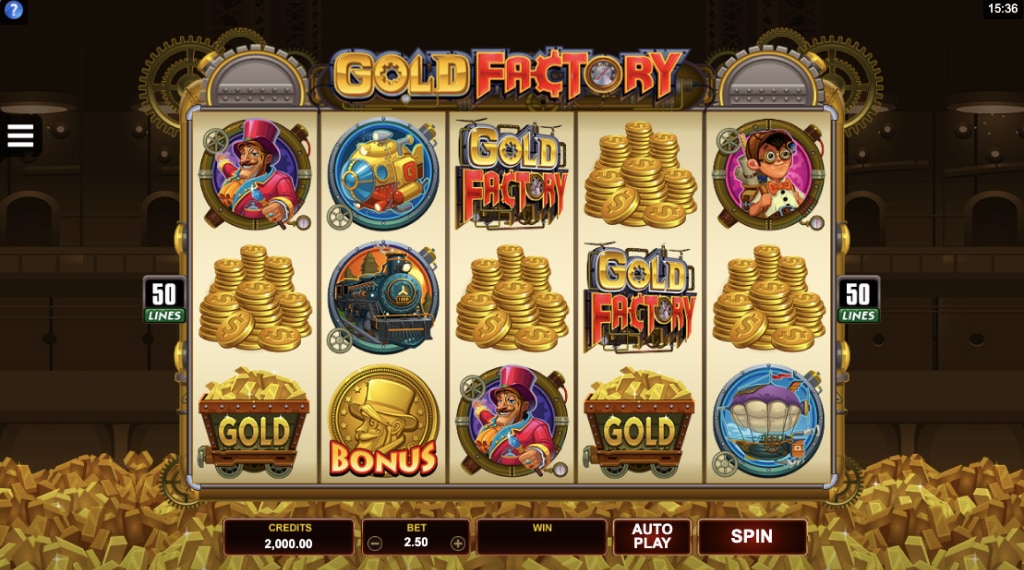This screenshot has height=570, width=1024.
Task: Select the yellow submarine symbol
Action: pos(383,174)
